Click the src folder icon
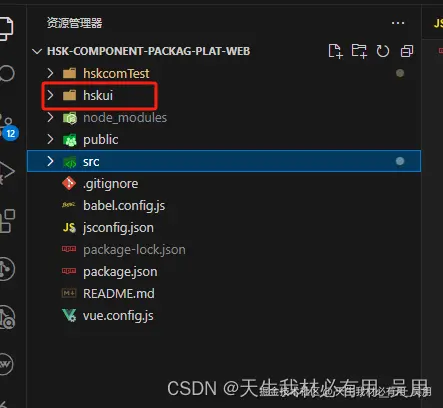This screenshot has height=408, width=443. tap(70, 162)
